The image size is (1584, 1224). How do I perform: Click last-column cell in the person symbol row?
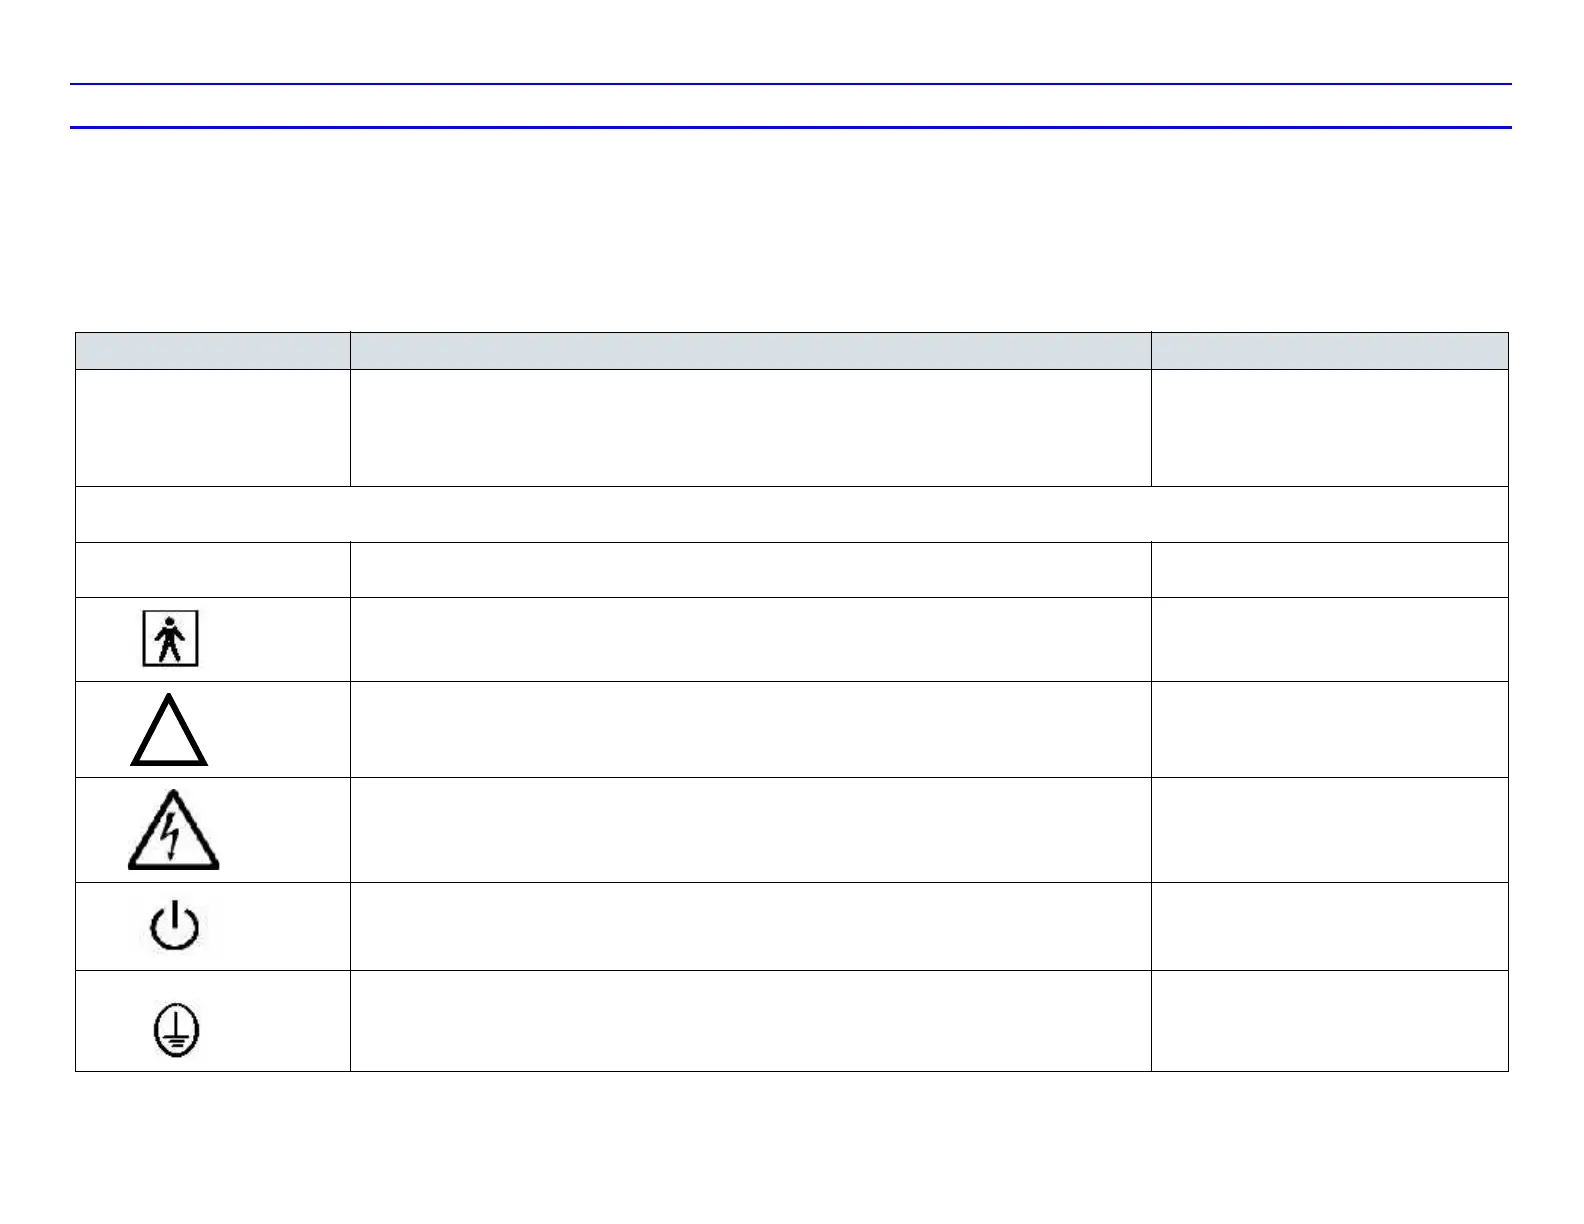click(1329, 639)
